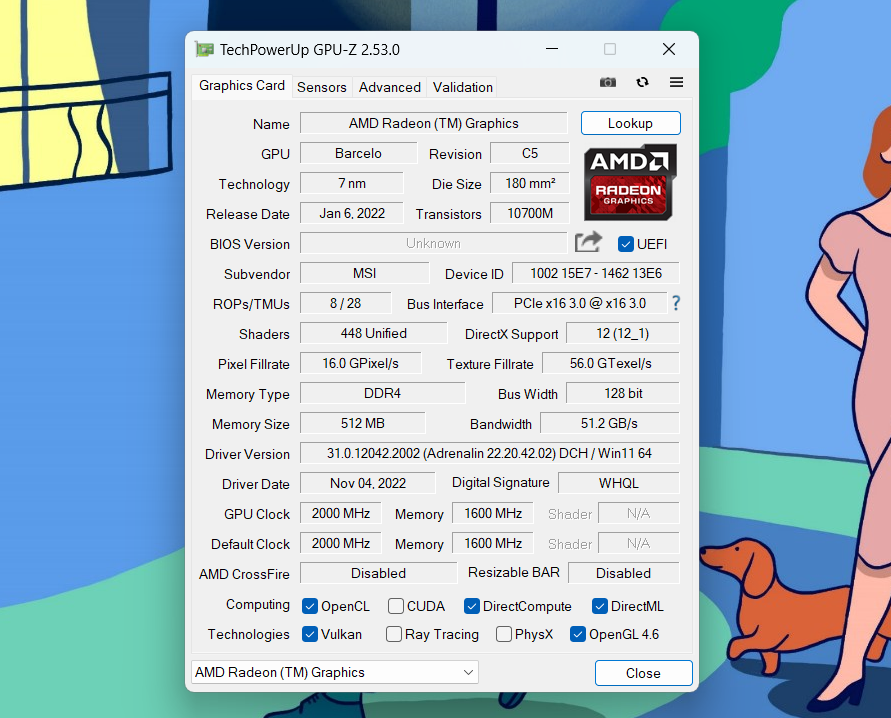Click the Subvendor field MSI

[364, 273]
